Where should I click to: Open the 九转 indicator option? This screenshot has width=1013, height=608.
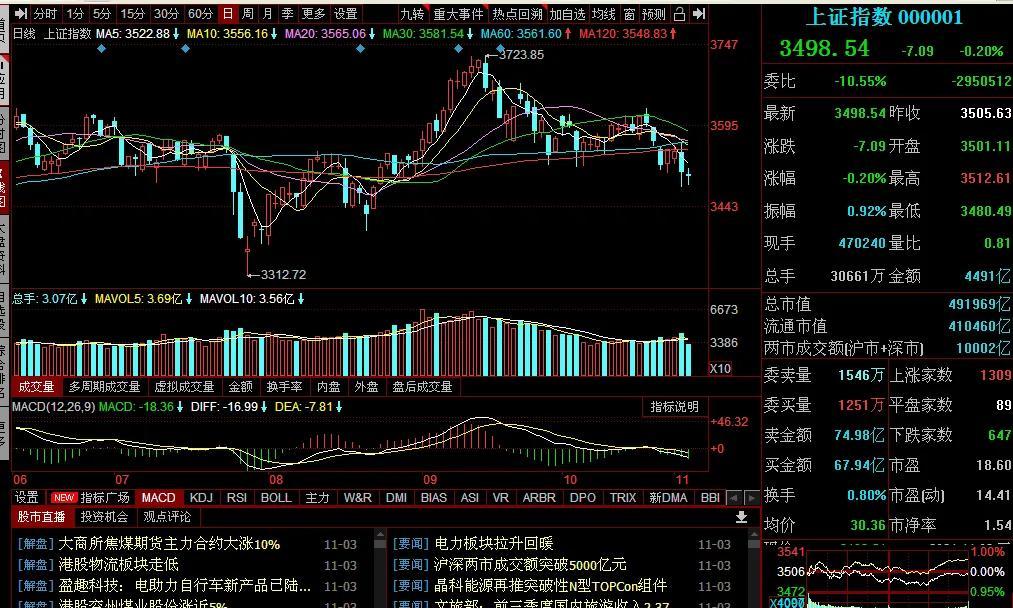(412, 14)
